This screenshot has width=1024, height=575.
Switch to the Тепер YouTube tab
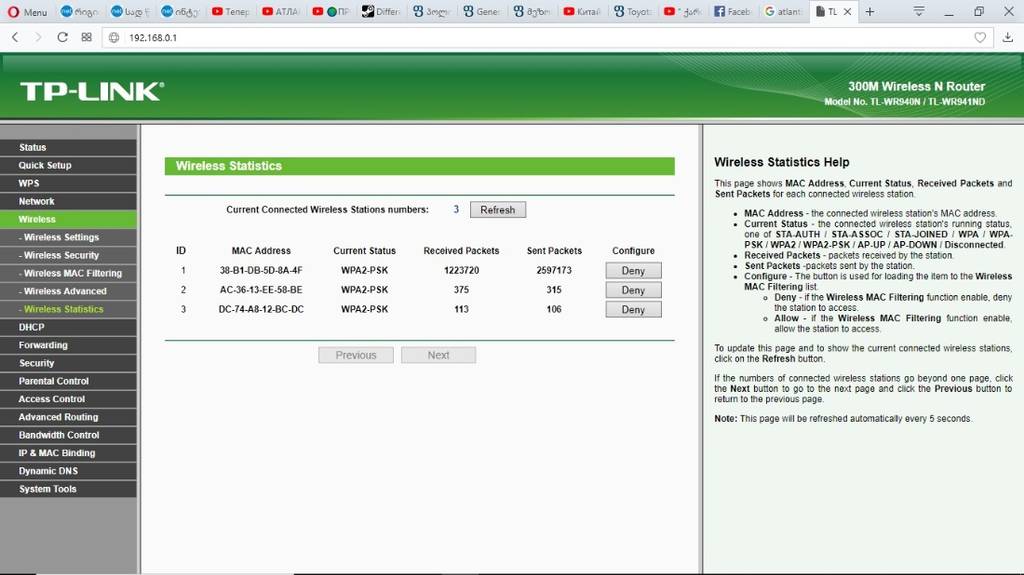point(231,11)
